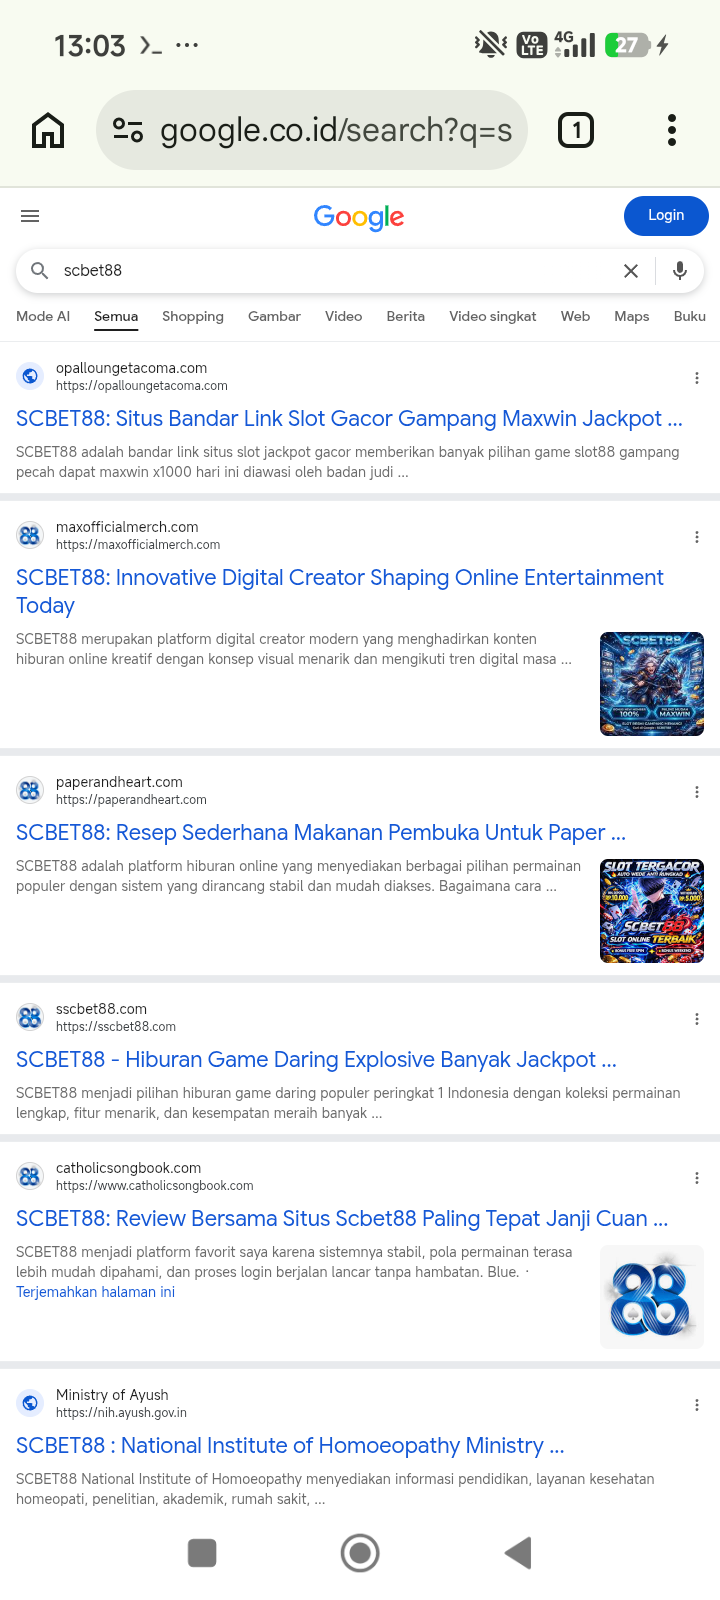Tap the Ministry of Ayush globe favicon
Image resolution: width=720 pixels, height=1600 pixels.
click(x=30, y=1403)
